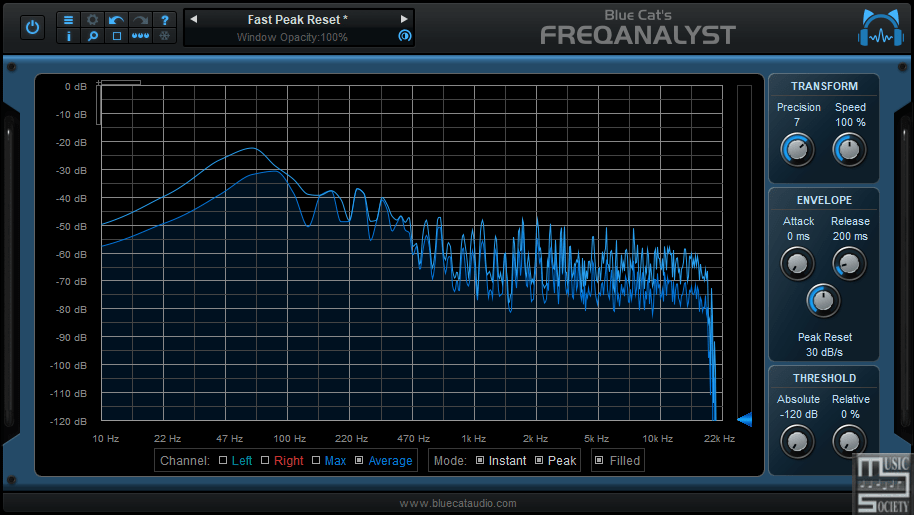The image size is (914, 515).
Task: Click the Release knob
Action: click(x=849, y=263)
